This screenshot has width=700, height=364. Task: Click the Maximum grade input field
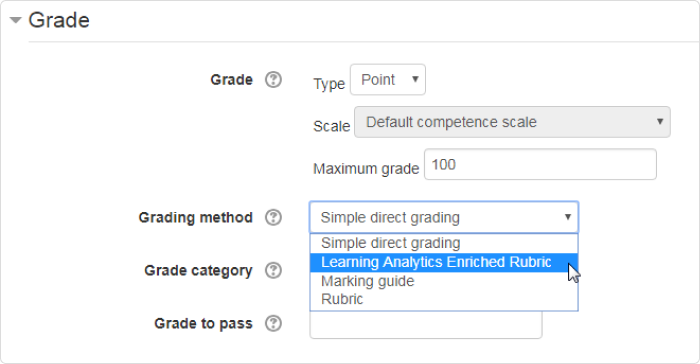pyautogui.click(x=540, y=164)
